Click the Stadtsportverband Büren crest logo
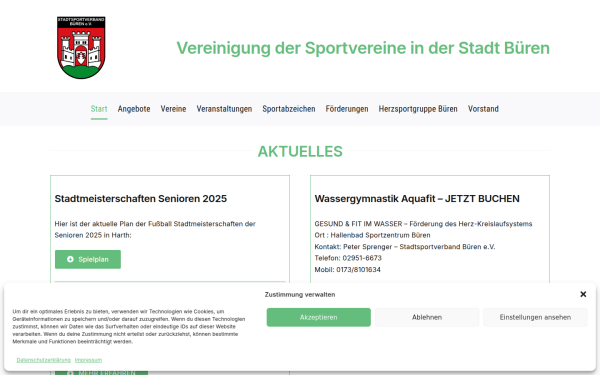This screenshot has width=600, height=375. pos(81,48)
